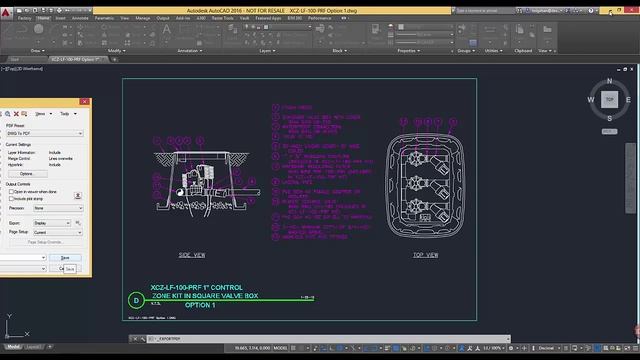Open the Tools menu in the save dialog
640x360 pixels.
[x=68, y=114]
